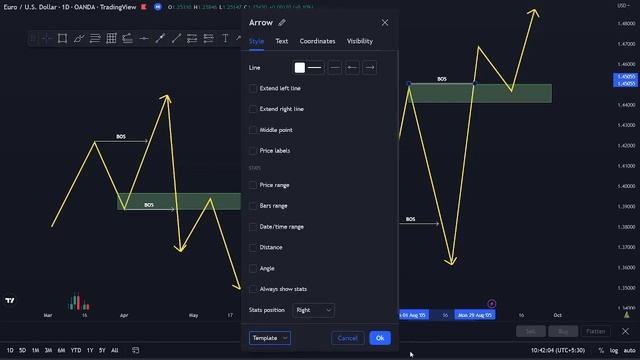Select the brush drawing tool in favorites toolbar
Screen dimensions: 640x360
(79, 38)
